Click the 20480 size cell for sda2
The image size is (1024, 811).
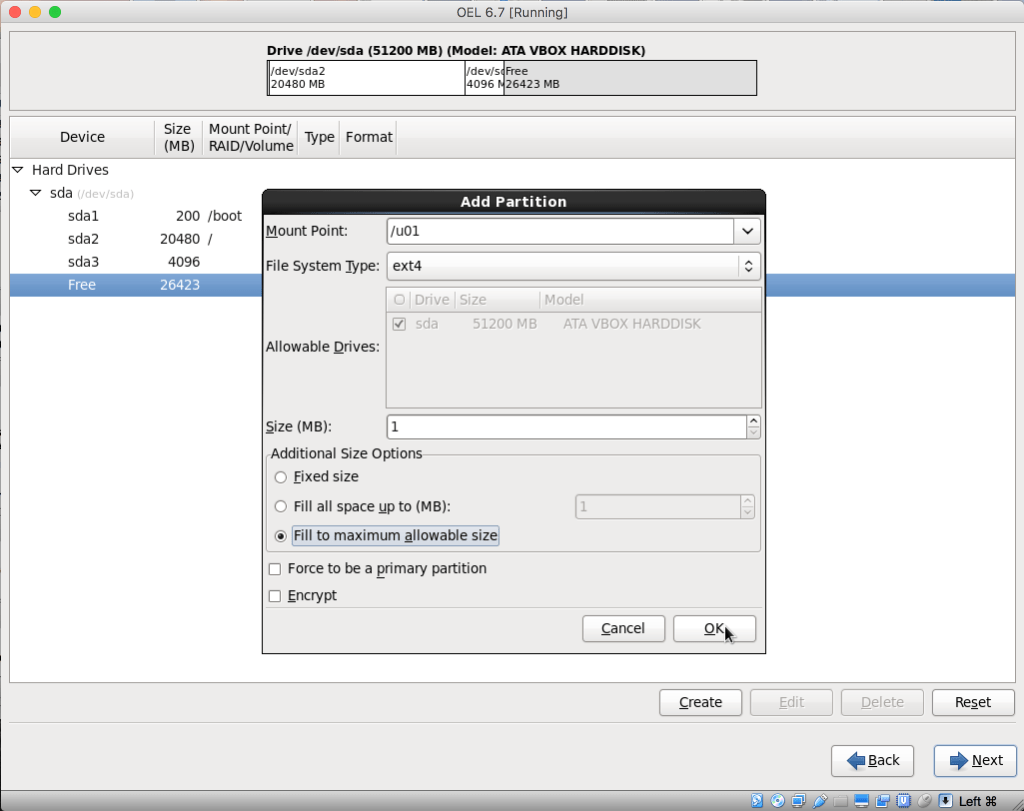pos(180,239)
